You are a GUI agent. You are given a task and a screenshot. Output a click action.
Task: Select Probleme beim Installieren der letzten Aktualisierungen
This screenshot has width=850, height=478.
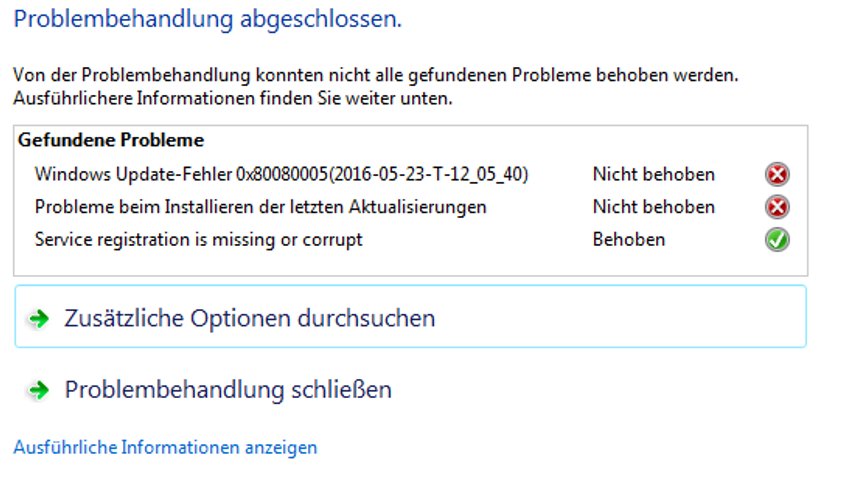coord(261,207)
